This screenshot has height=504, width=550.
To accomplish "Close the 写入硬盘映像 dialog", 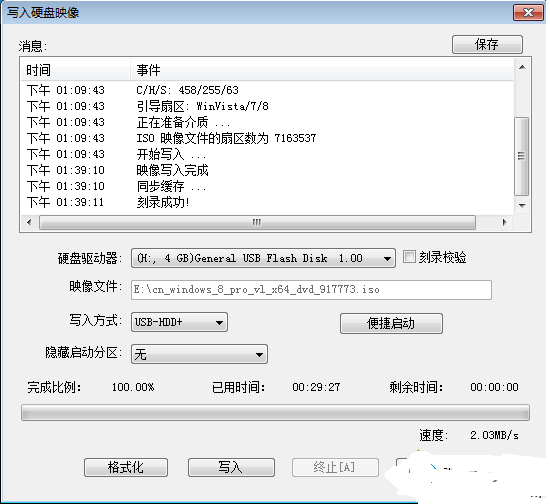I will tap(528, 13).
